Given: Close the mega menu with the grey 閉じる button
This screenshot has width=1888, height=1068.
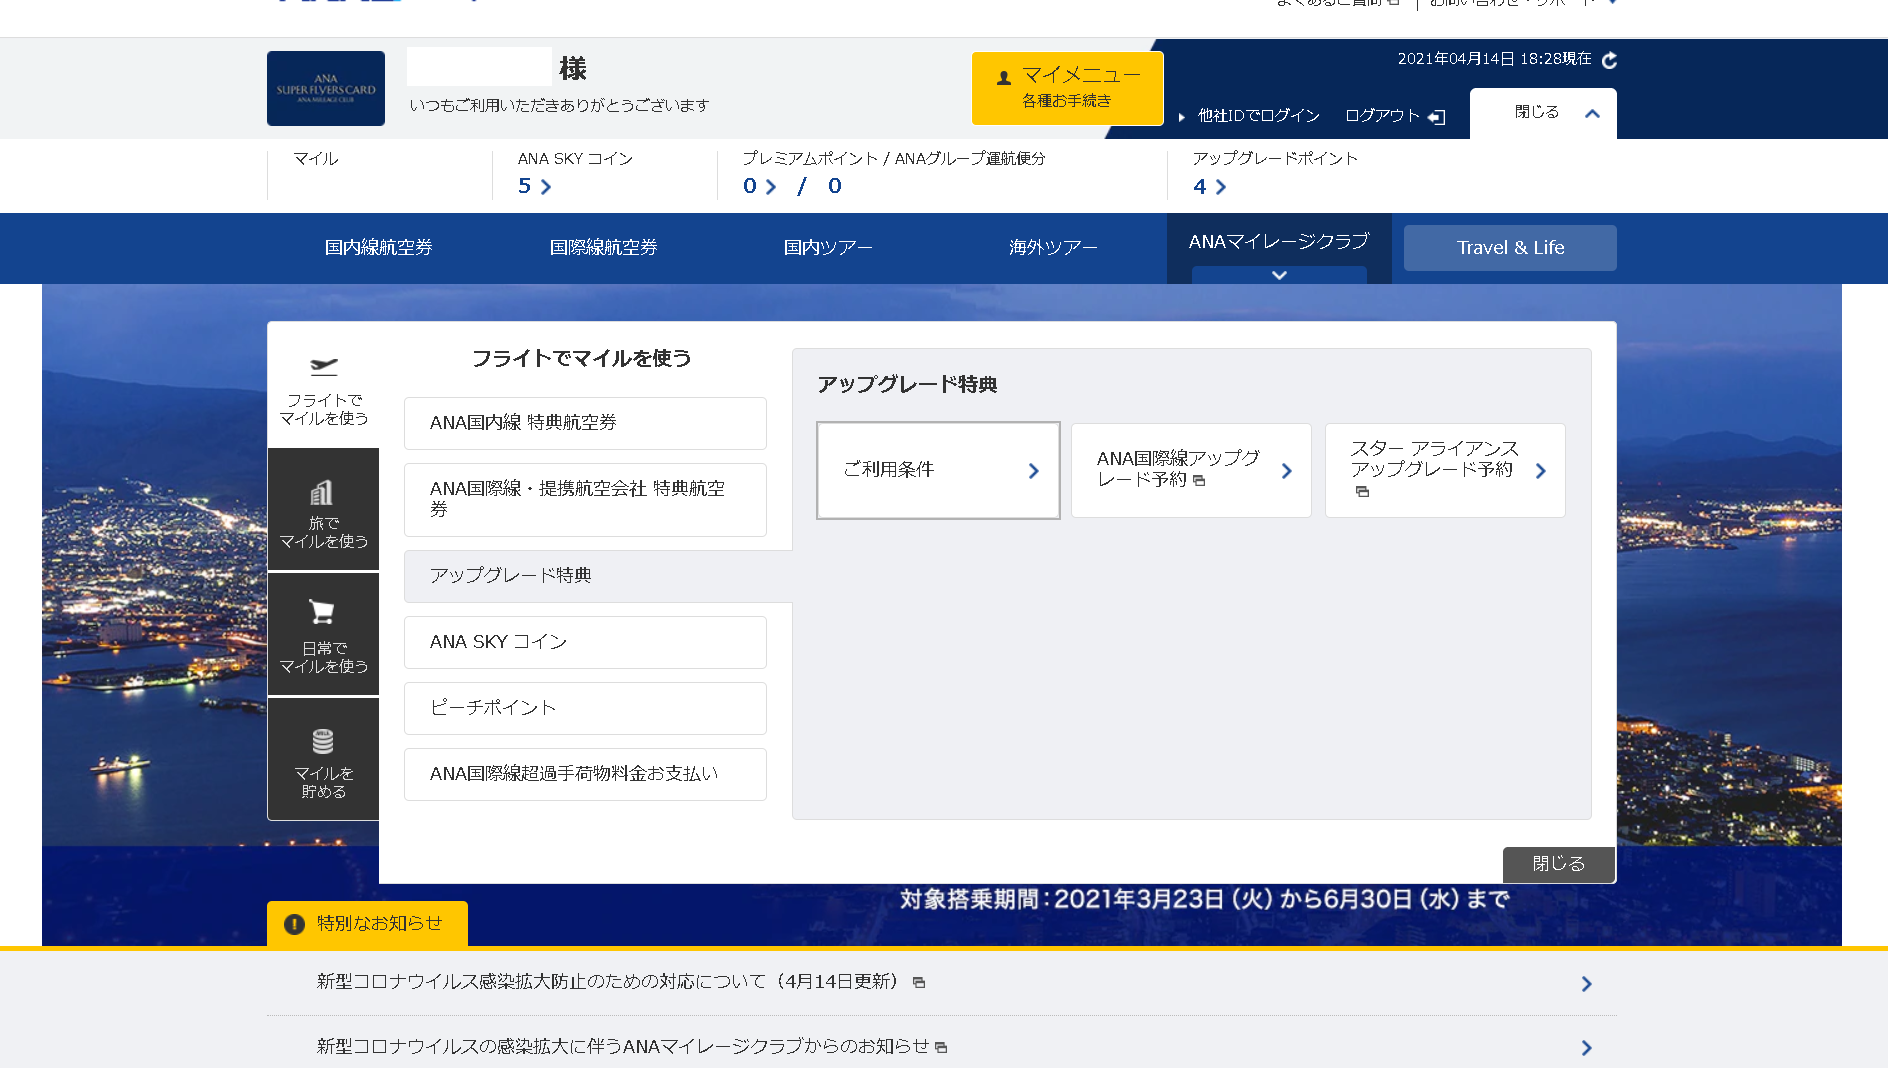Looking at the screenshot, I should [1558, 864].
